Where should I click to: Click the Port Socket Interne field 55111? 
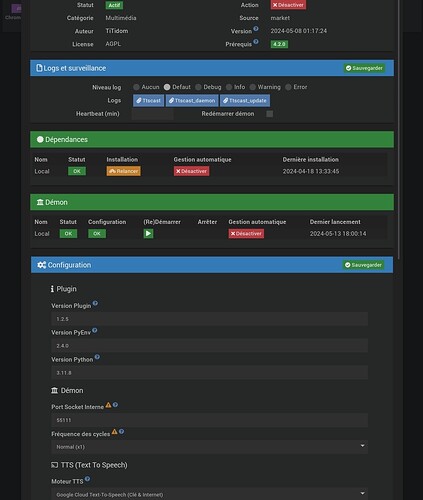tap(210, 420)
